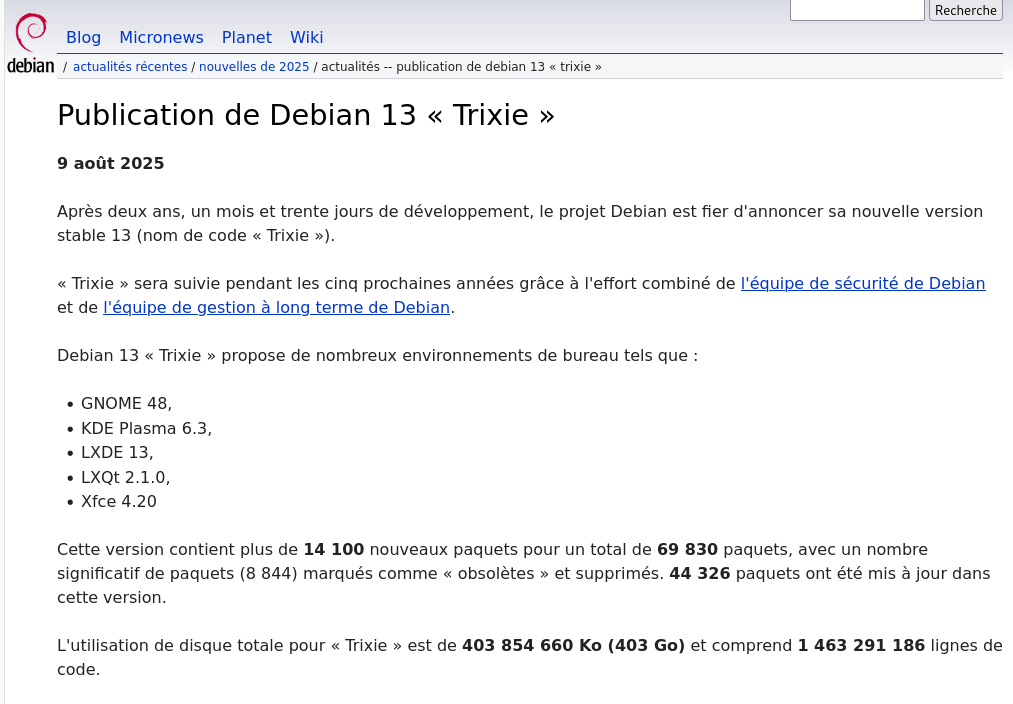Focus the search input field
The width and height of the screenshot is (1013, 704).
857,10
